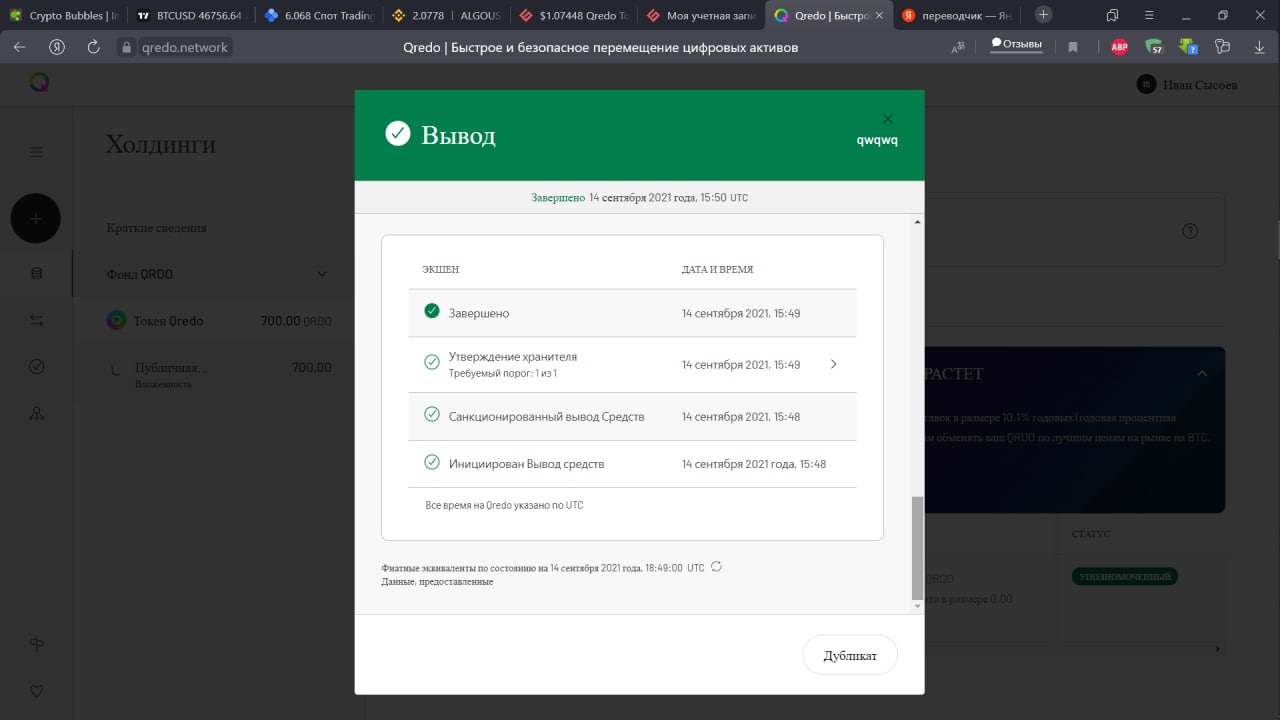Refresh fiat equivalents icon
The image size is (1280, 720).
716,566
